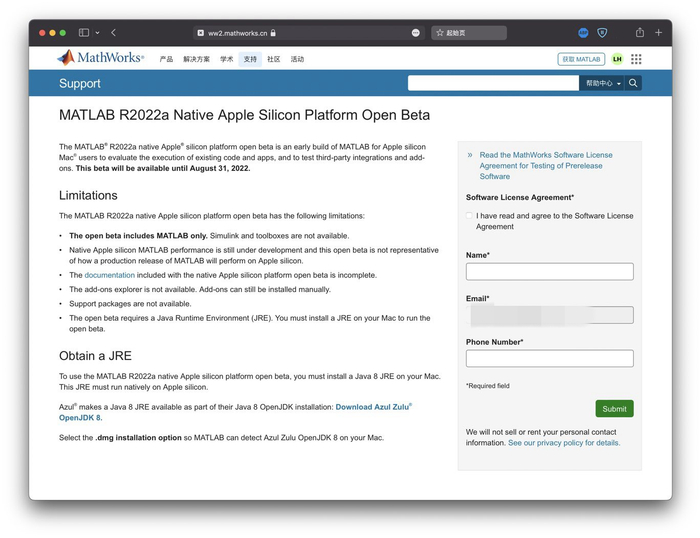Click the Safari sidebar toggle icon

pos(83,33)
